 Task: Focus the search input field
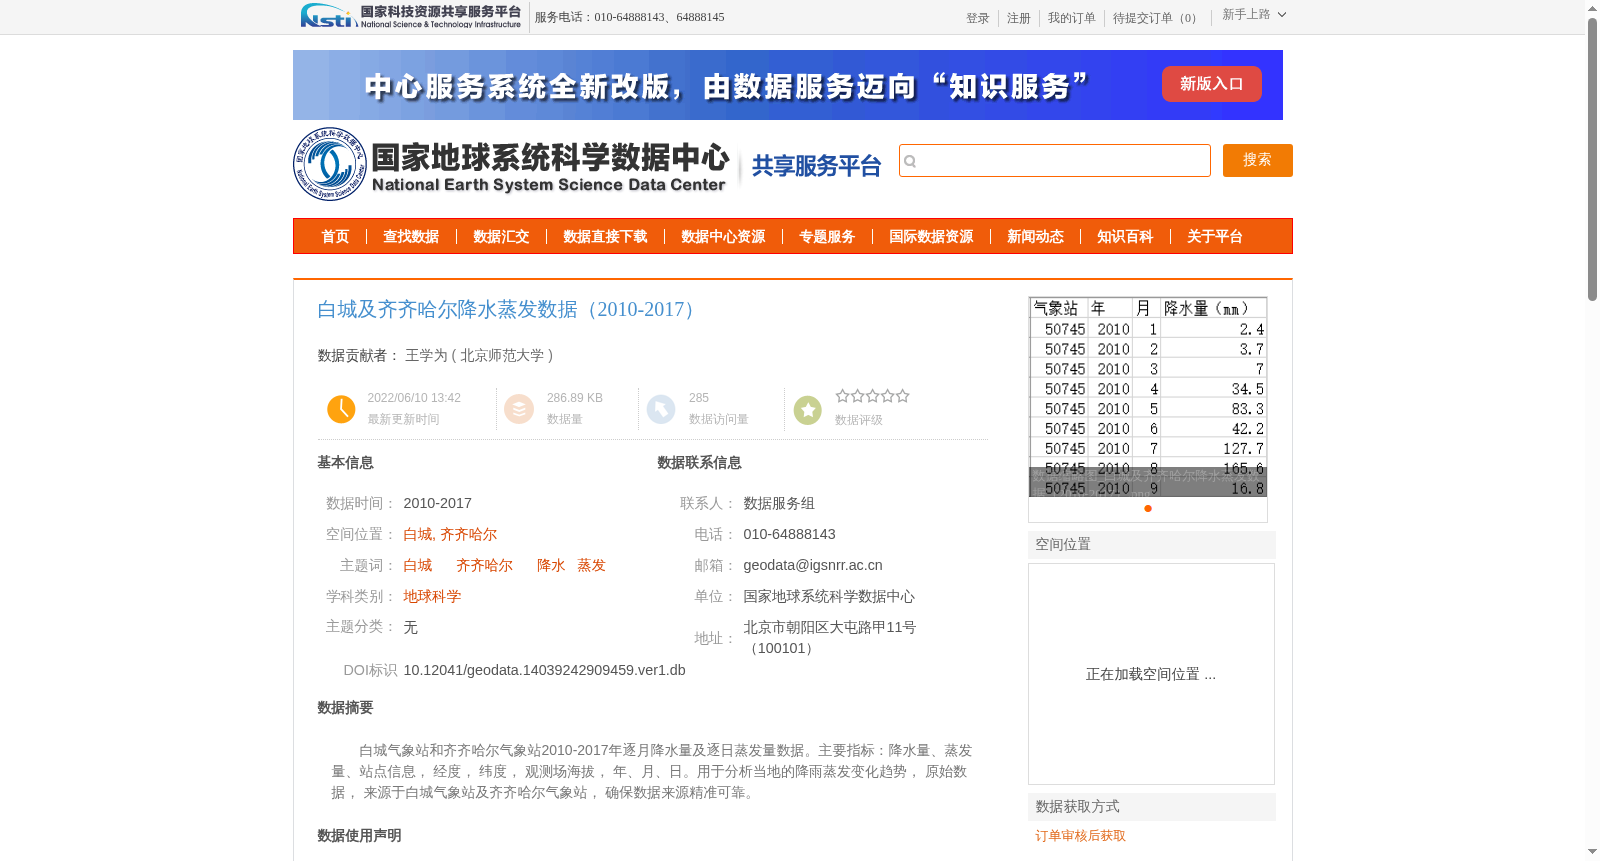point(1055,160)
